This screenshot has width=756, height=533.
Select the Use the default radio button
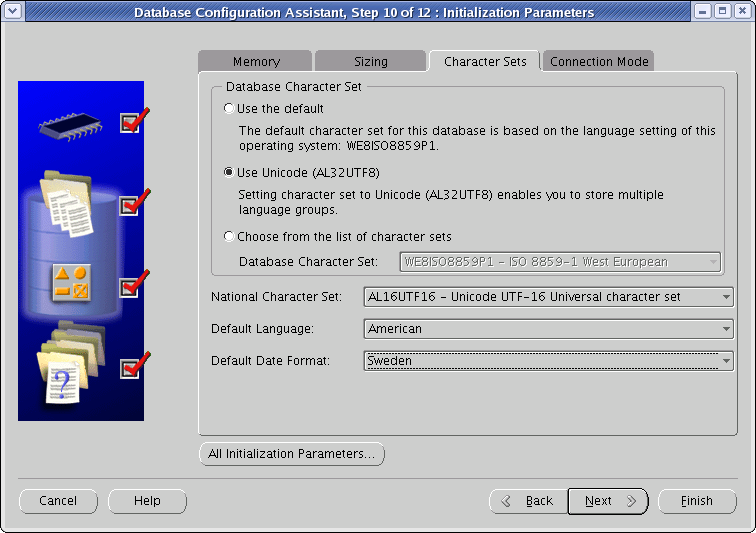(x=229, y=109)
